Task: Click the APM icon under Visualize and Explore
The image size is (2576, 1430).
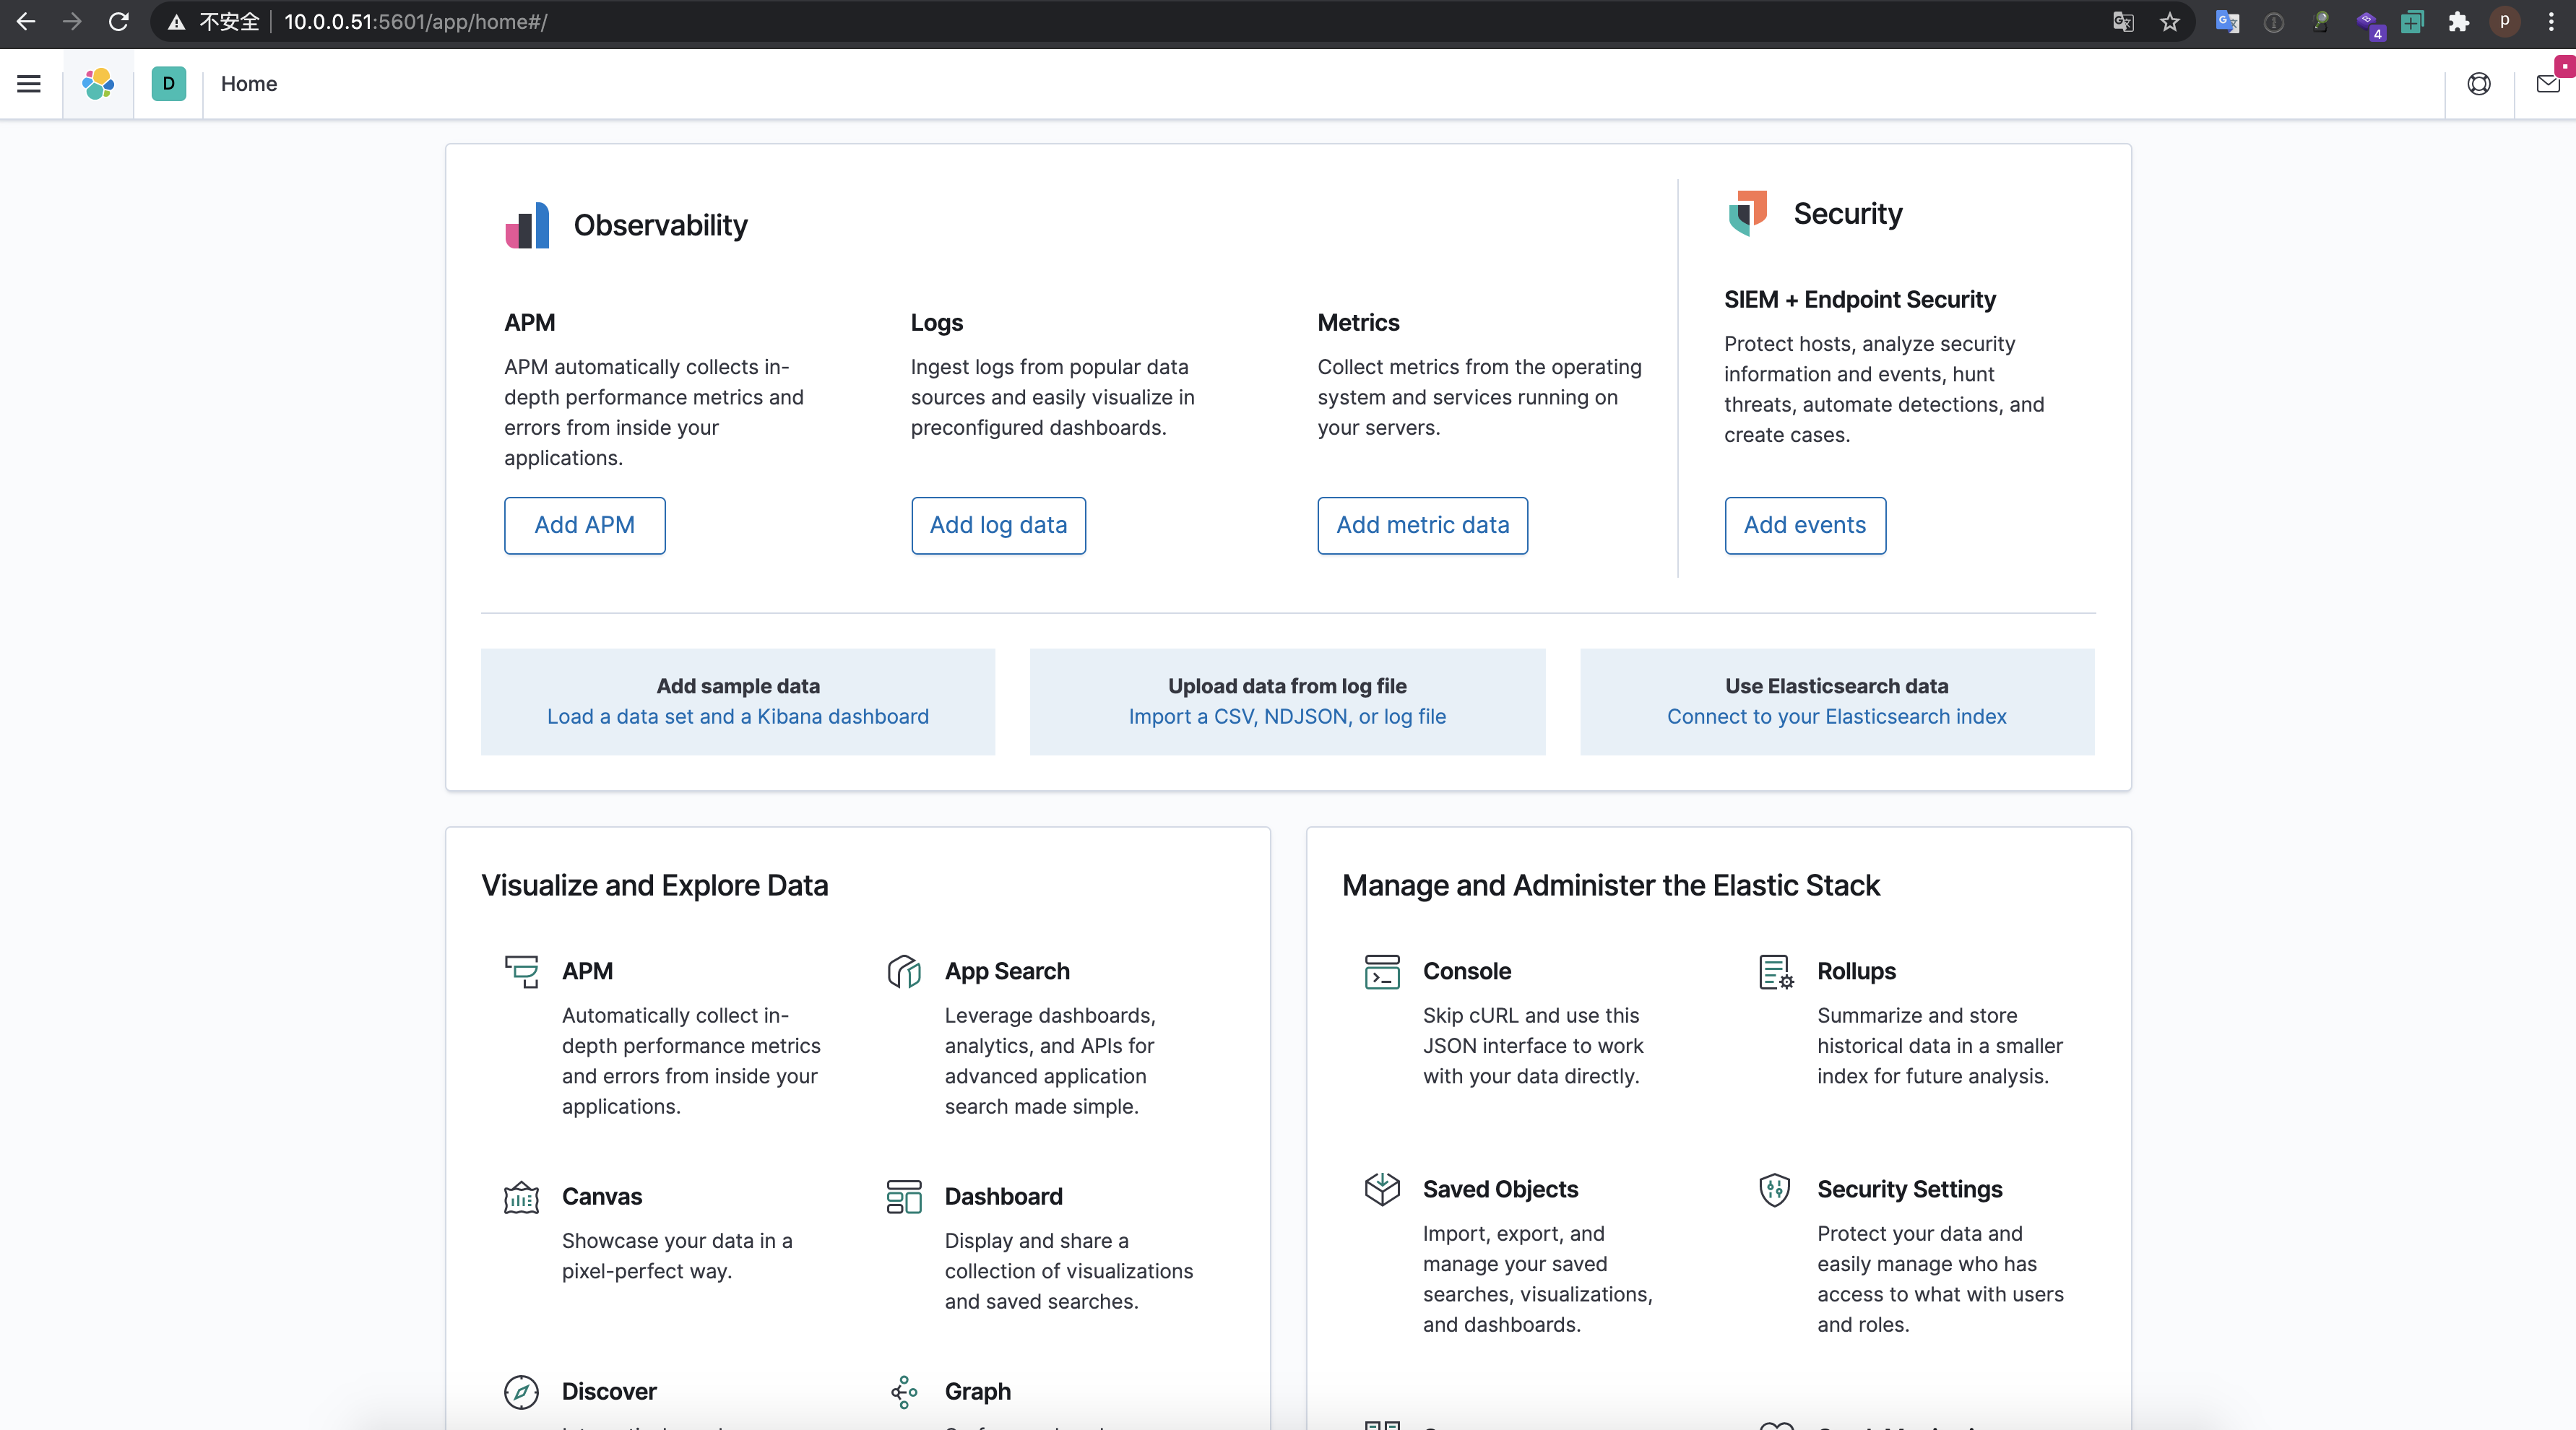Action: (521, 971)
